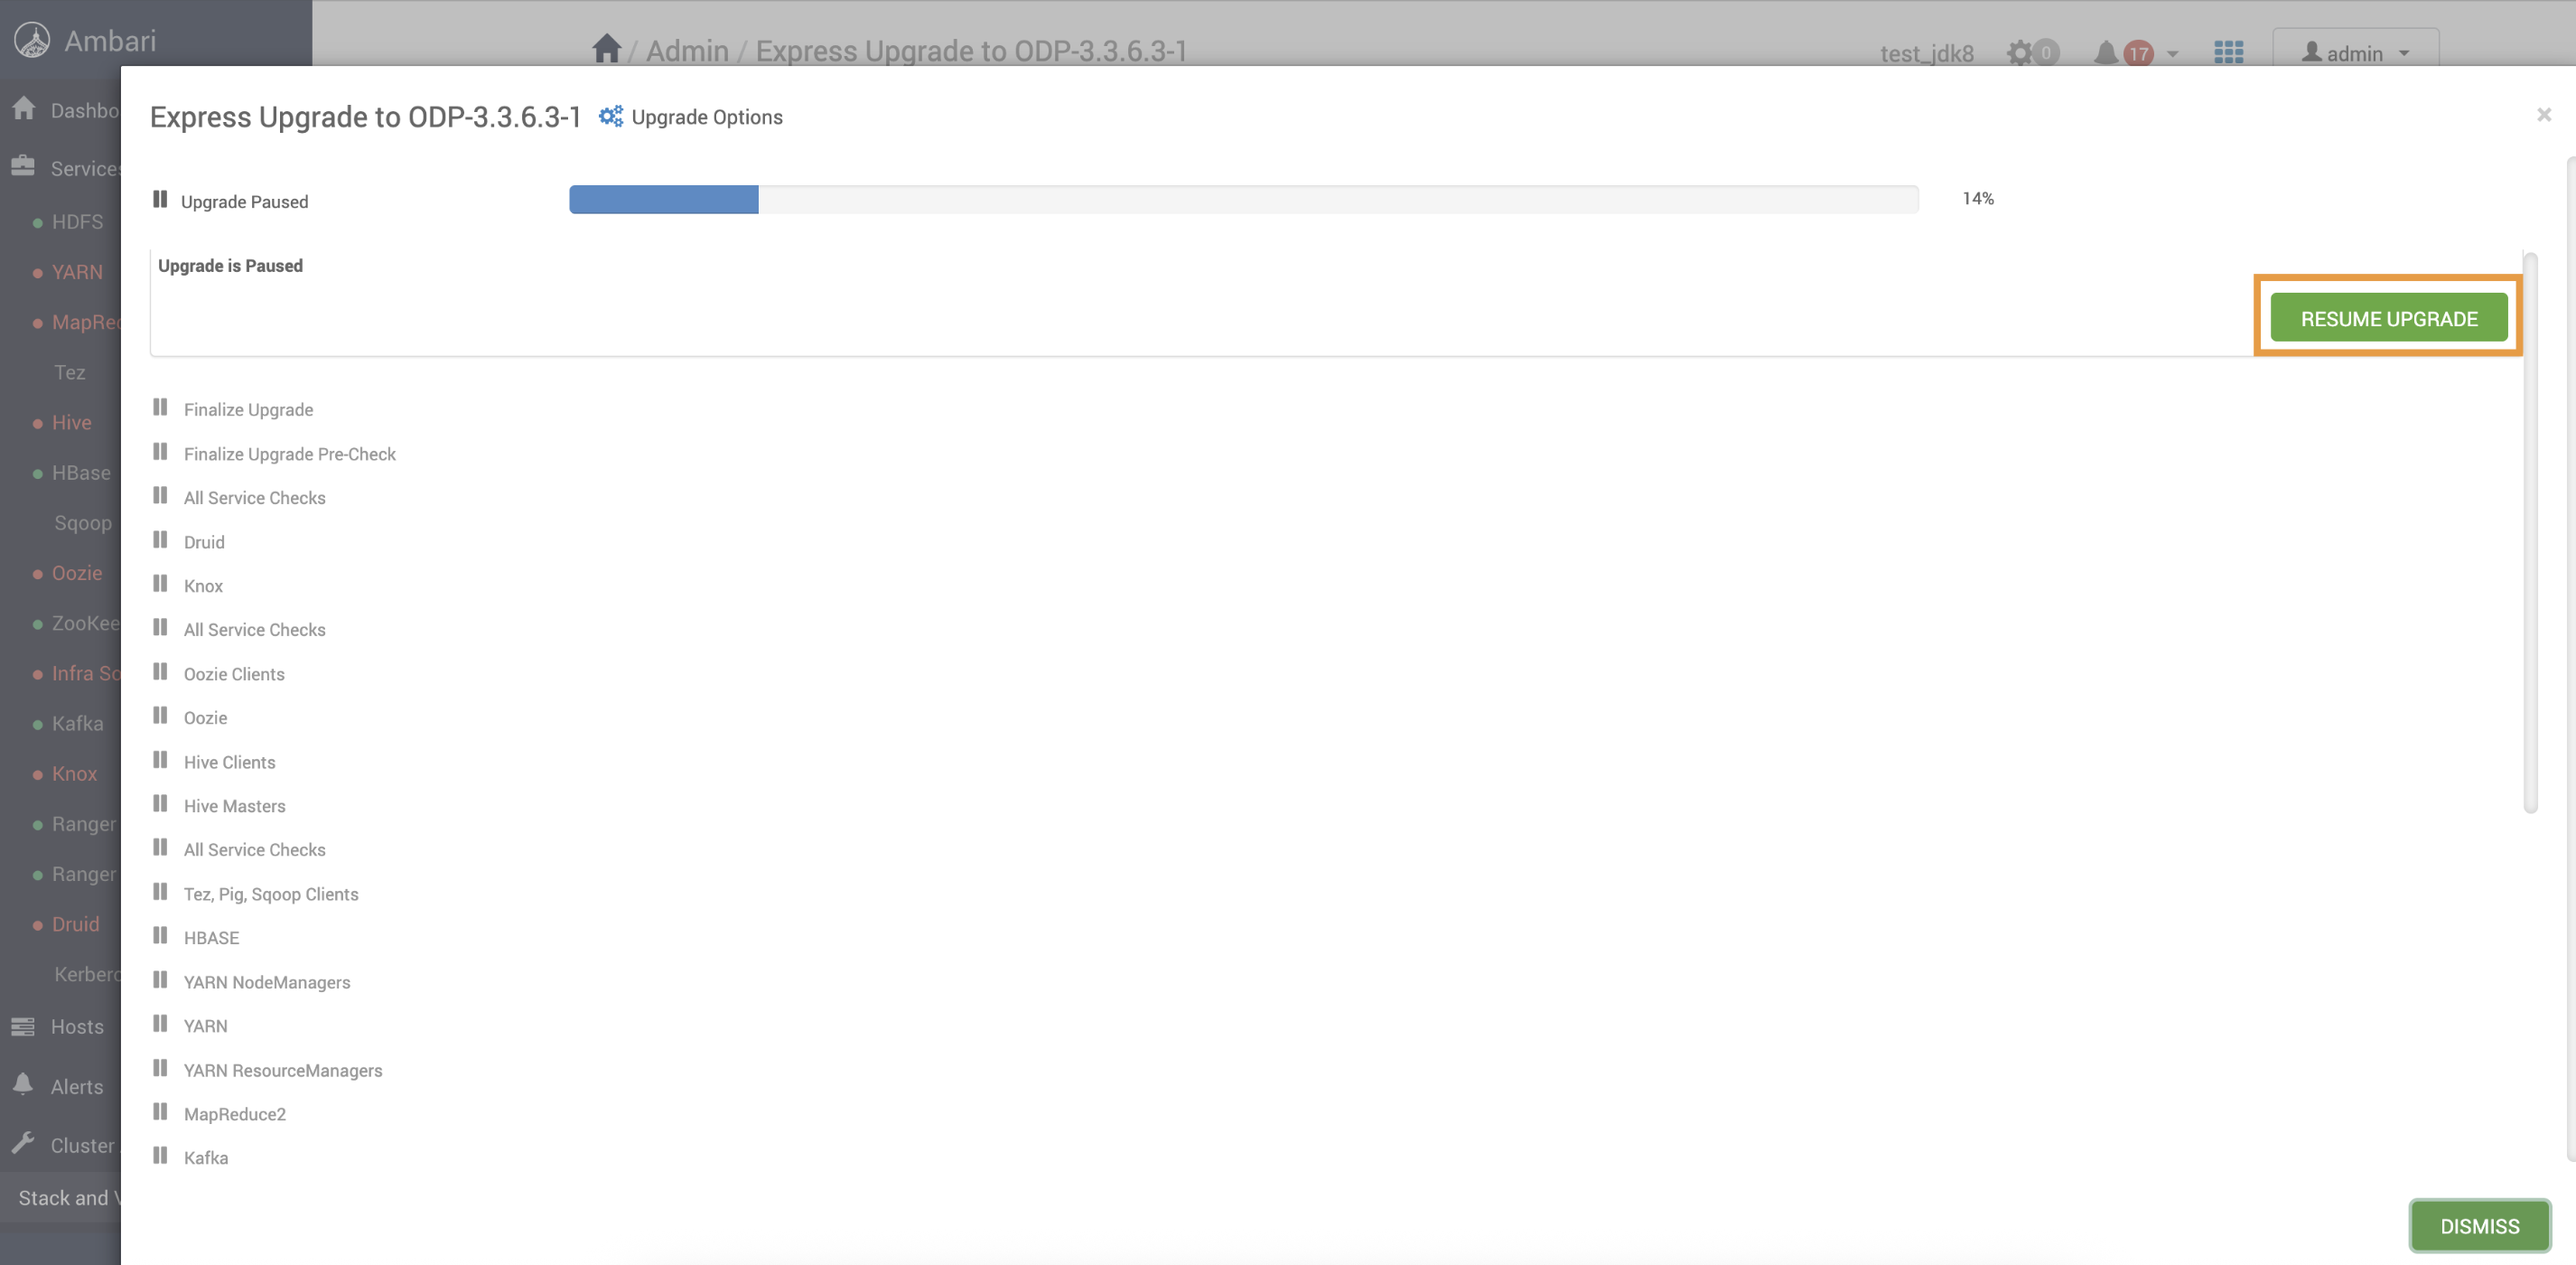
Task: Select the Kafka upgrade step
Action: (206, 1158)
